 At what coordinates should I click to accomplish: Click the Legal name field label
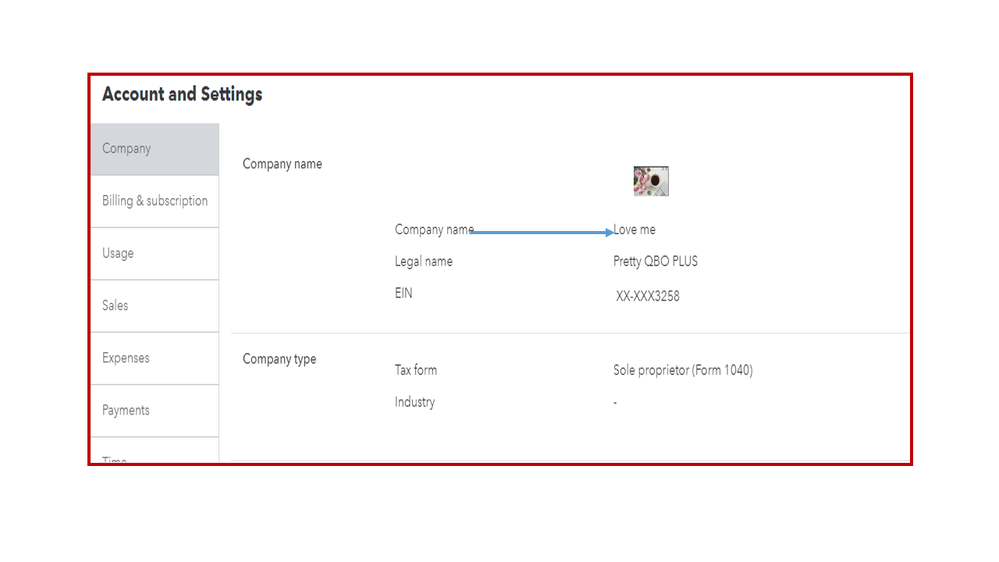coord(423,262)
